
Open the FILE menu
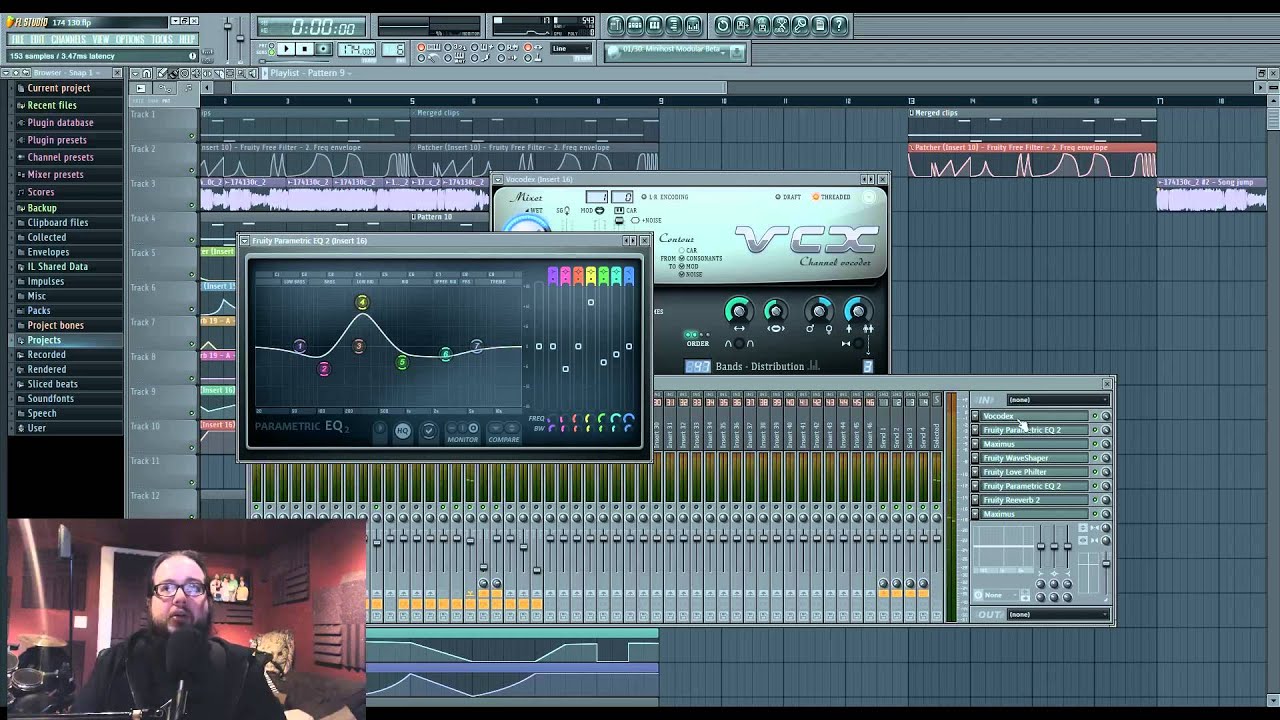(x=17, y=40)
